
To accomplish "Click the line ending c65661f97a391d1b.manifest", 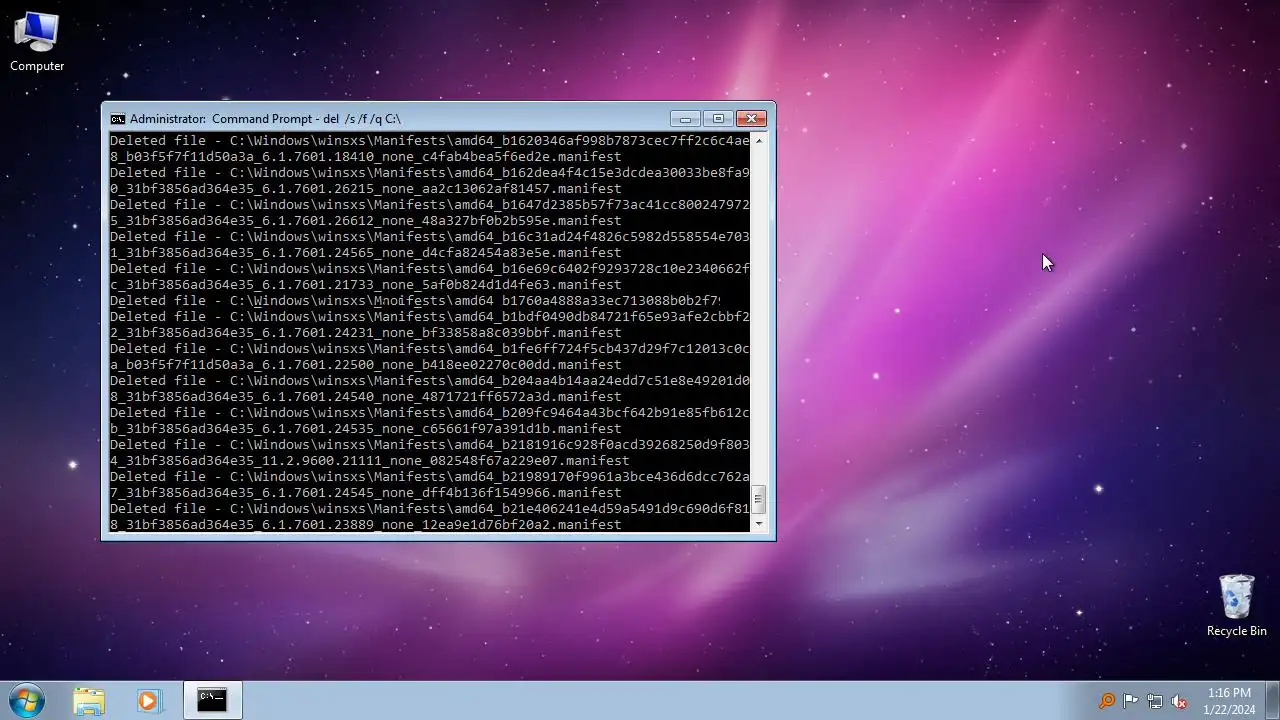I will coord(366,429).
